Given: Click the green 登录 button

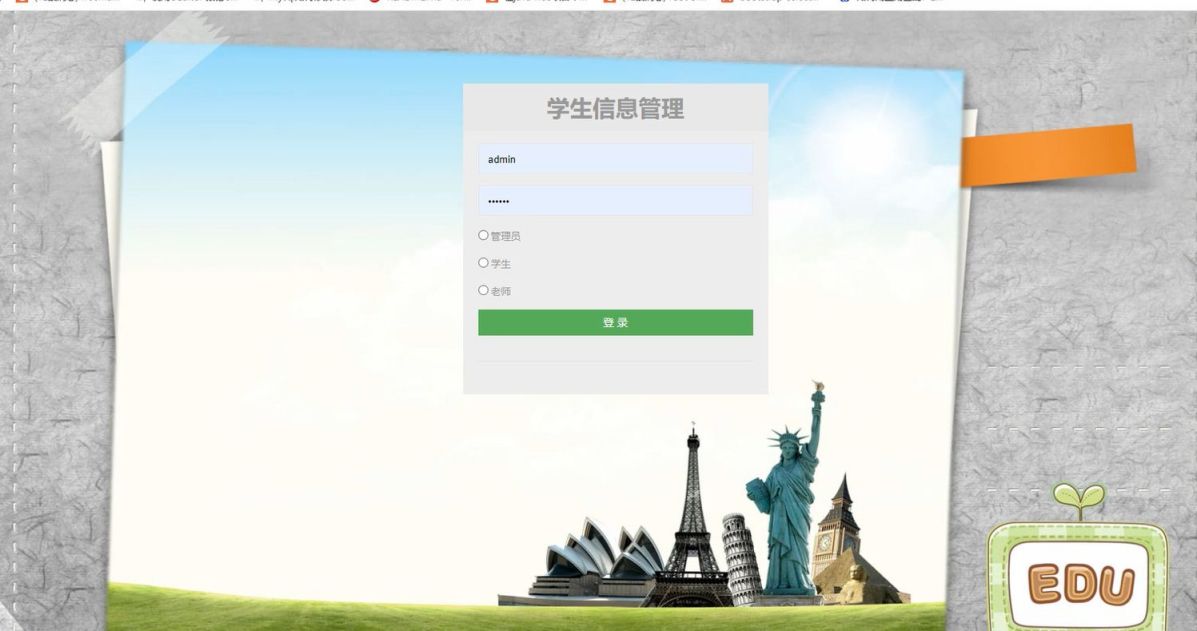Looking at the screenshot, I should [615, 322].
